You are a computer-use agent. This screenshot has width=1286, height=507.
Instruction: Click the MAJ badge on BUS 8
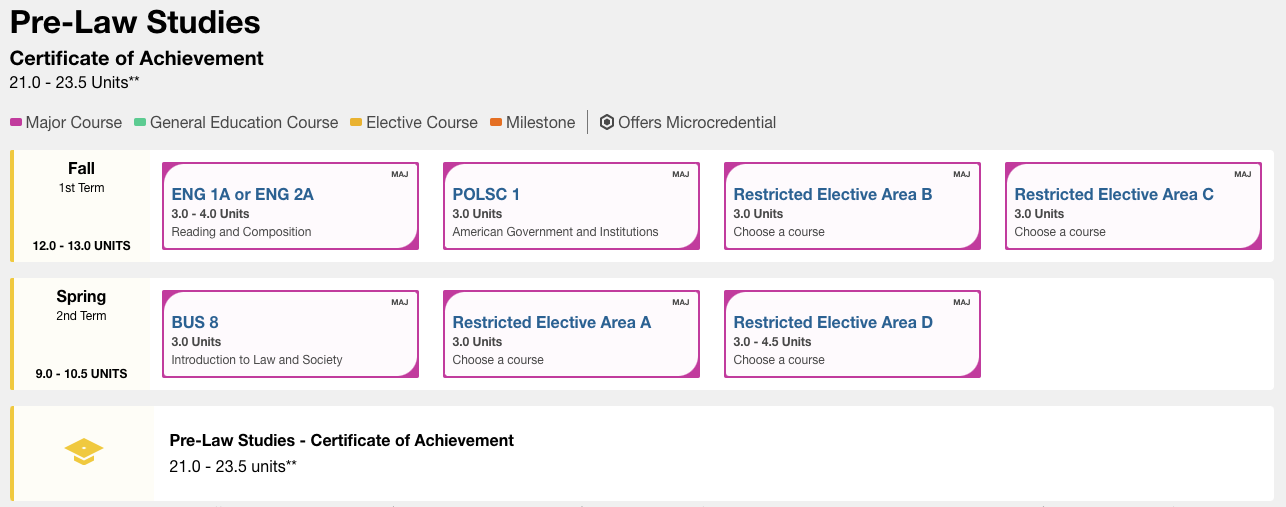tap(399, 302)
